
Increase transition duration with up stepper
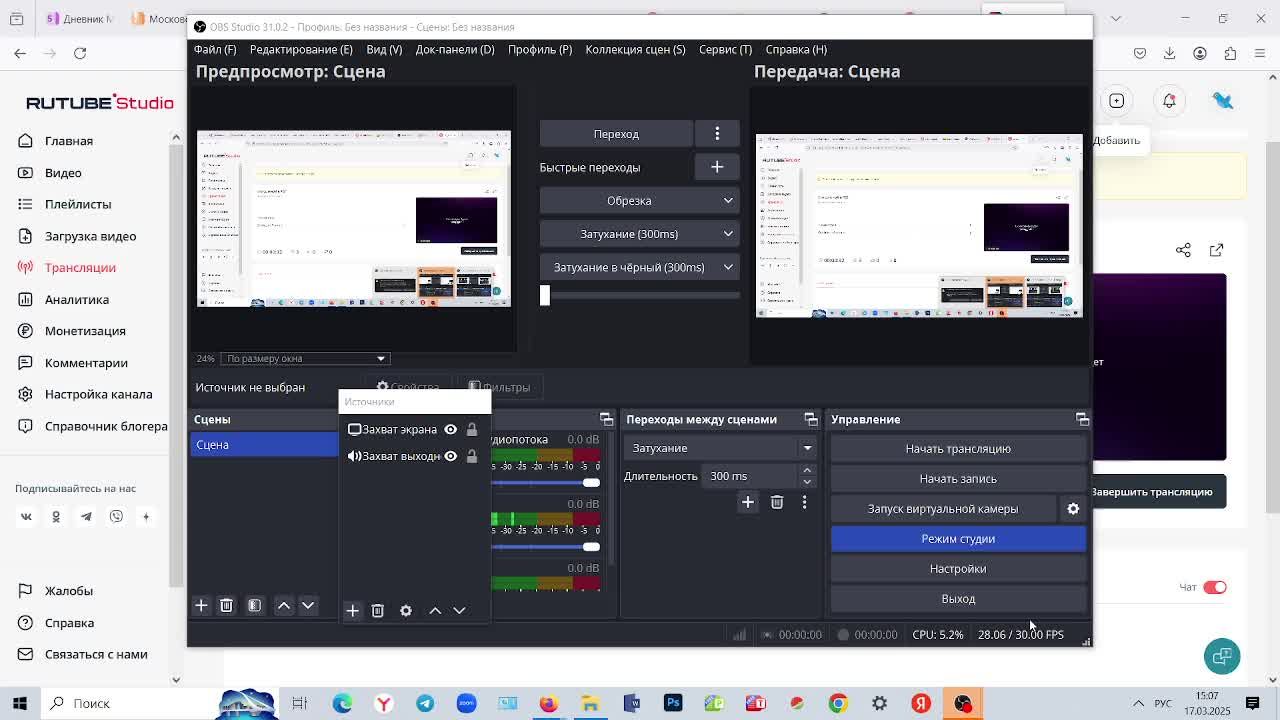coord(807,471)
